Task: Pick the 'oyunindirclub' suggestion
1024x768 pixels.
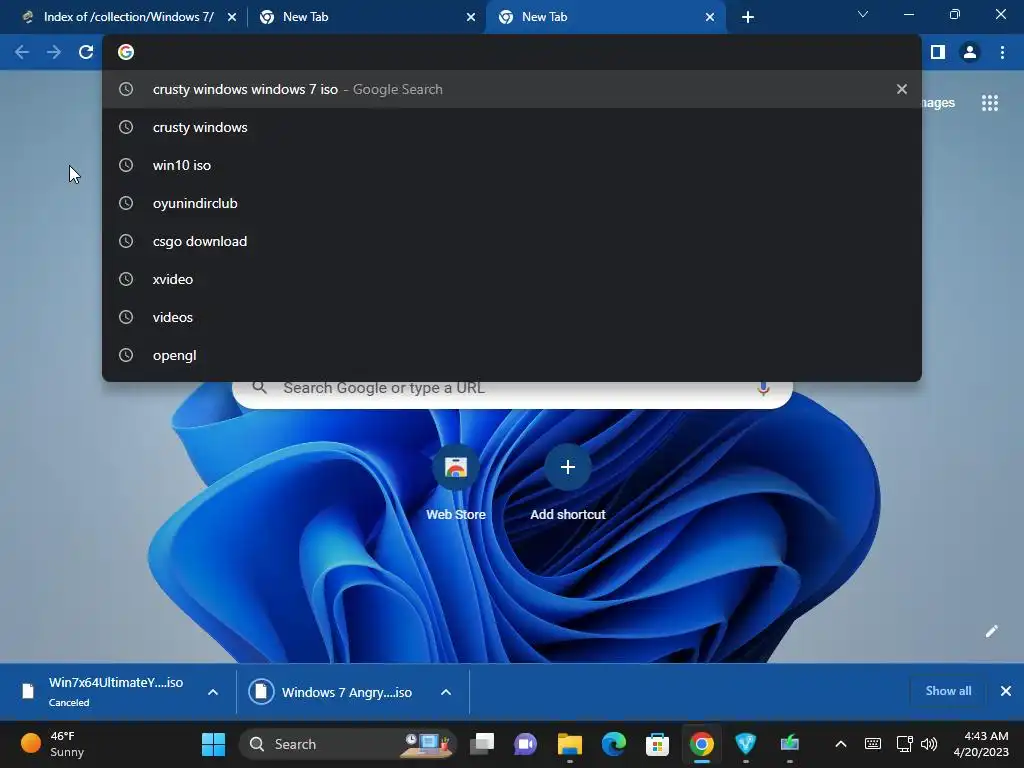Action: point(511,203)
